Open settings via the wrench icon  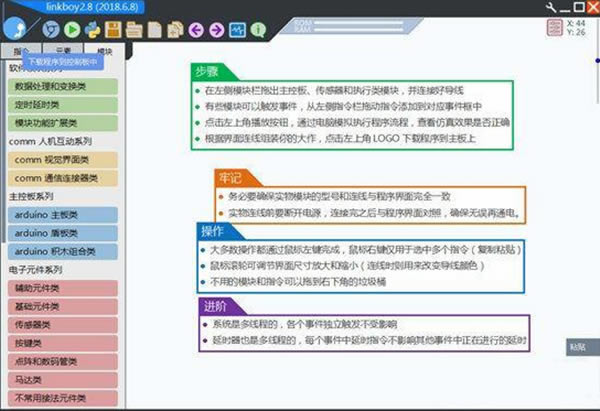point(551,7)
